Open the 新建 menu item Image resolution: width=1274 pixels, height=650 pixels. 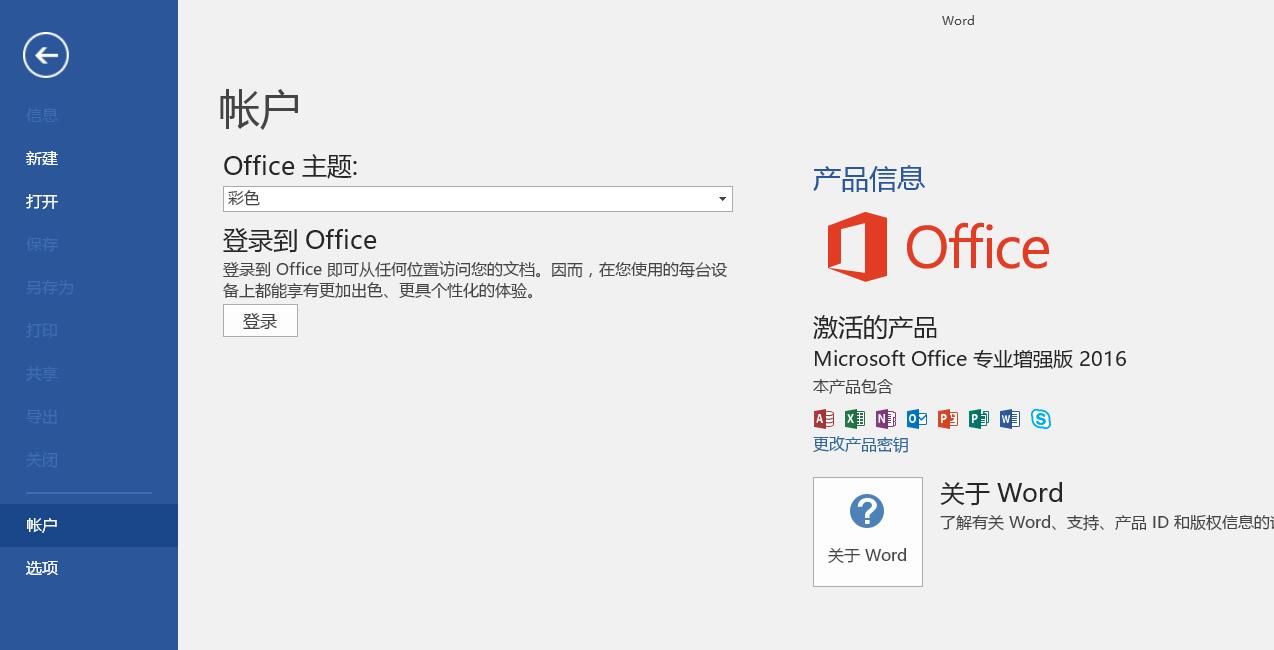tap(42, 158)
